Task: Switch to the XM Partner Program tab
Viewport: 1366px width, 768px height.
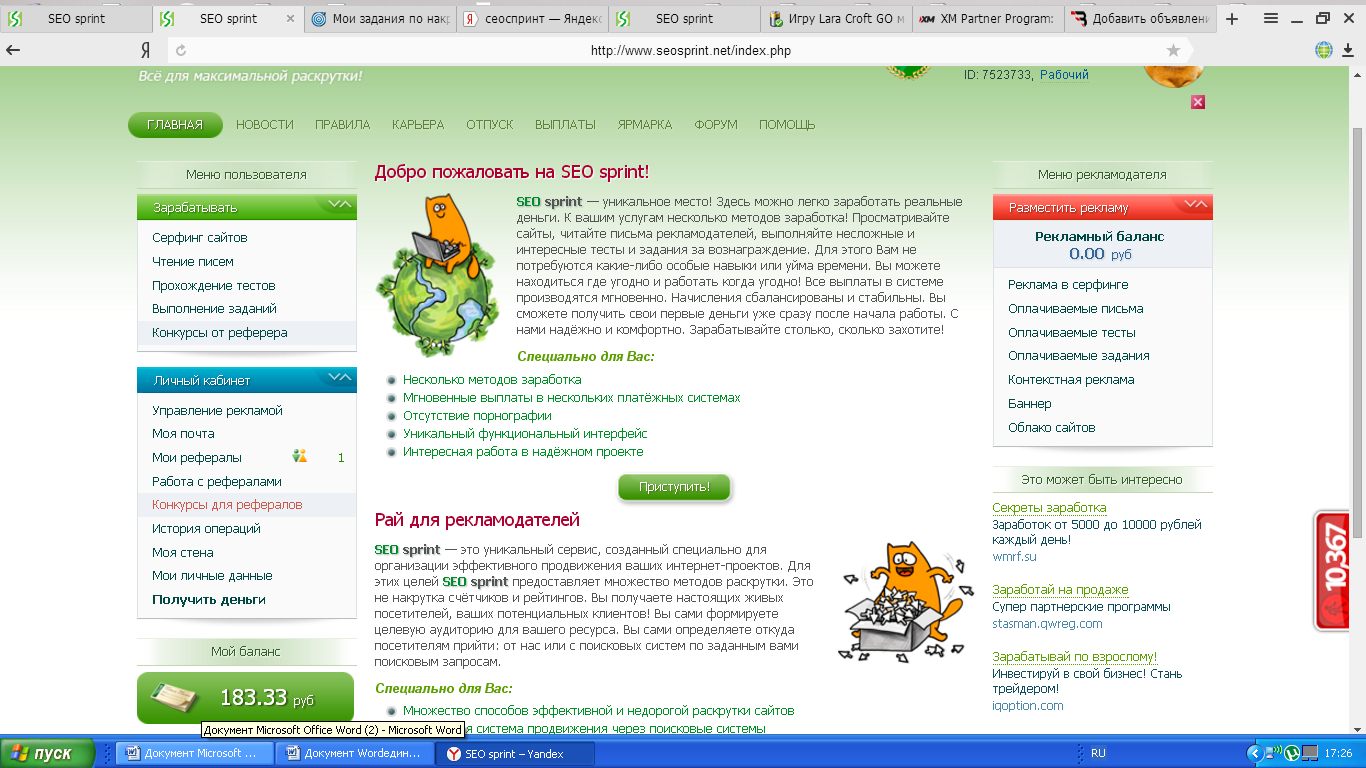Action: pyautogui.click(x=988, y=18)
